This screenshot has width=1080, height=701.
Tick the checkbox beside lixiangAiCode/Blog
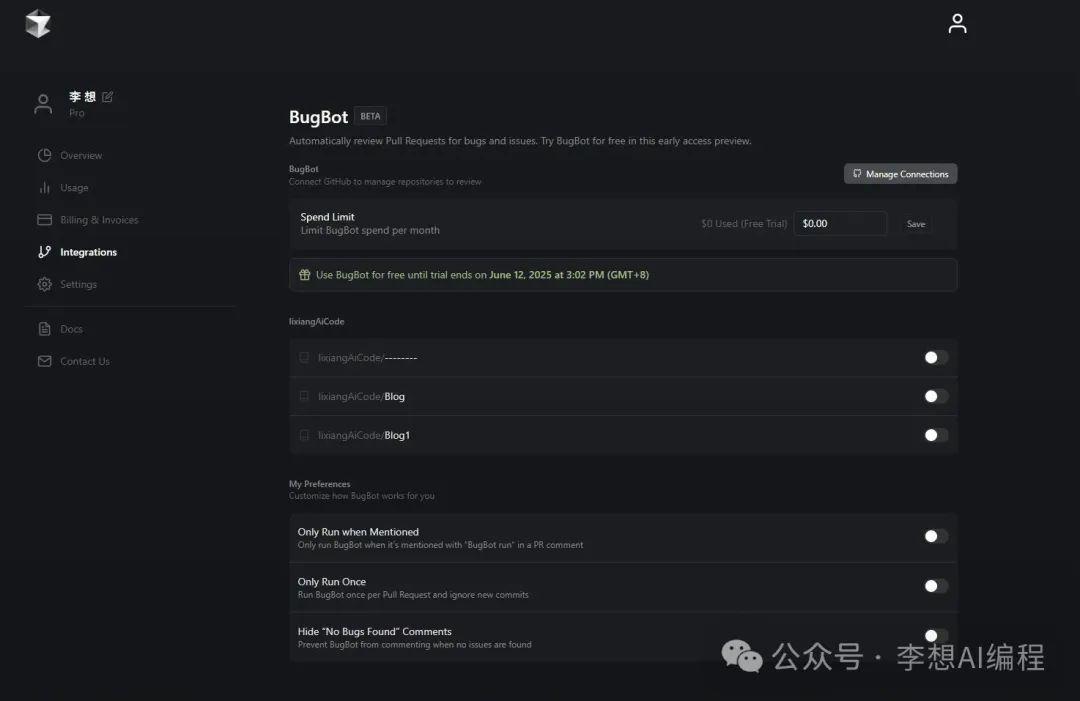[304, 396]
